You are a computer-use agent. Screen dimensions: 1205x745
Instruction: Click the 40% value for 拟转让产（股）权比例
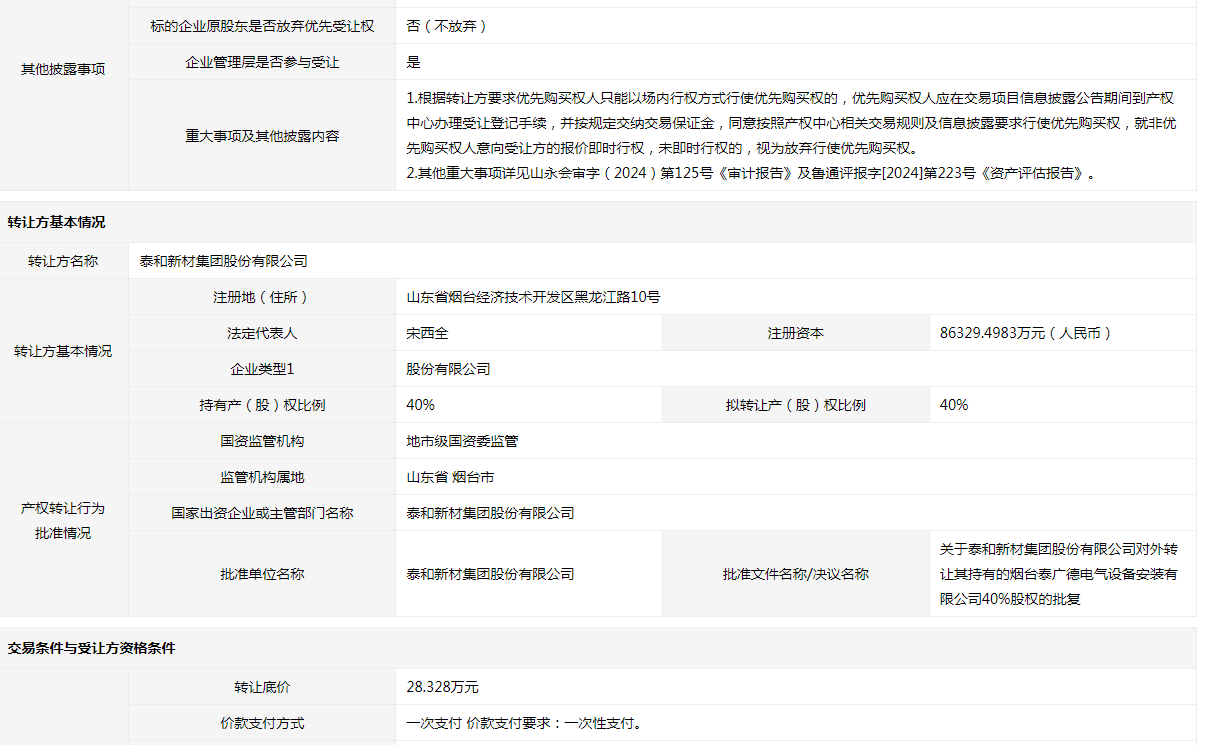point(954,405)
